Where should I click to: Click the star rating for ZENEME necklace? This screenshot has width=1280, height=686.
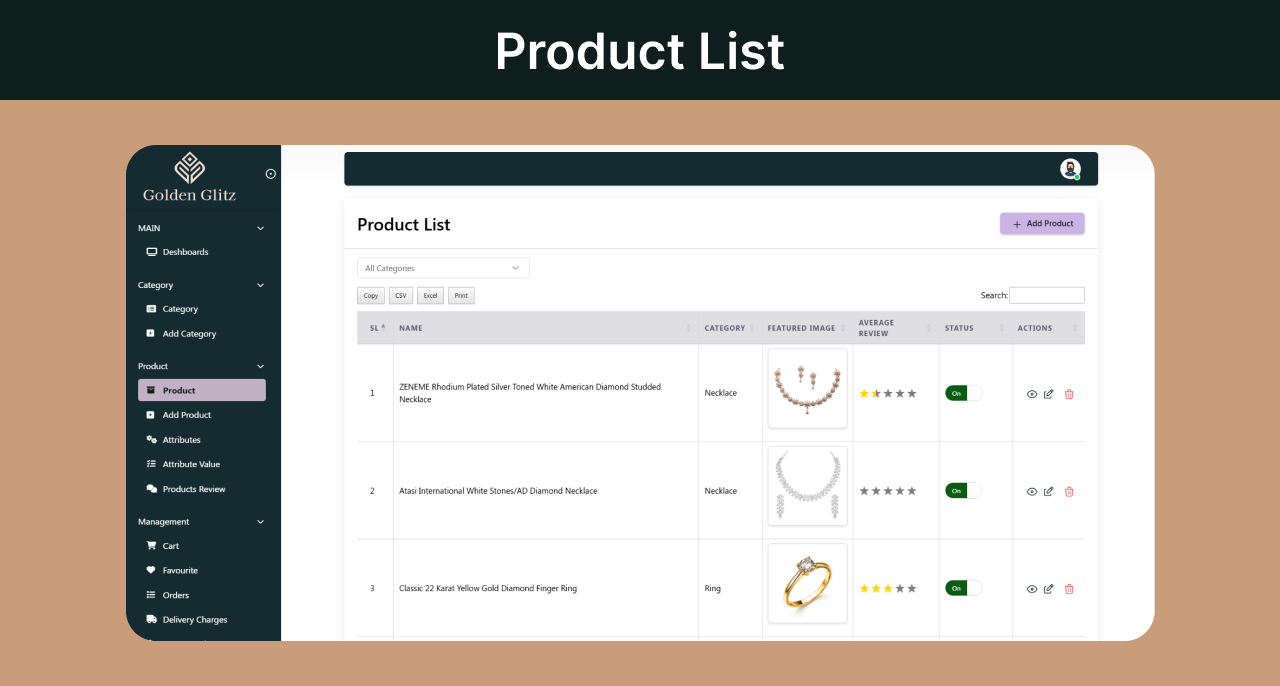(888, 394)
